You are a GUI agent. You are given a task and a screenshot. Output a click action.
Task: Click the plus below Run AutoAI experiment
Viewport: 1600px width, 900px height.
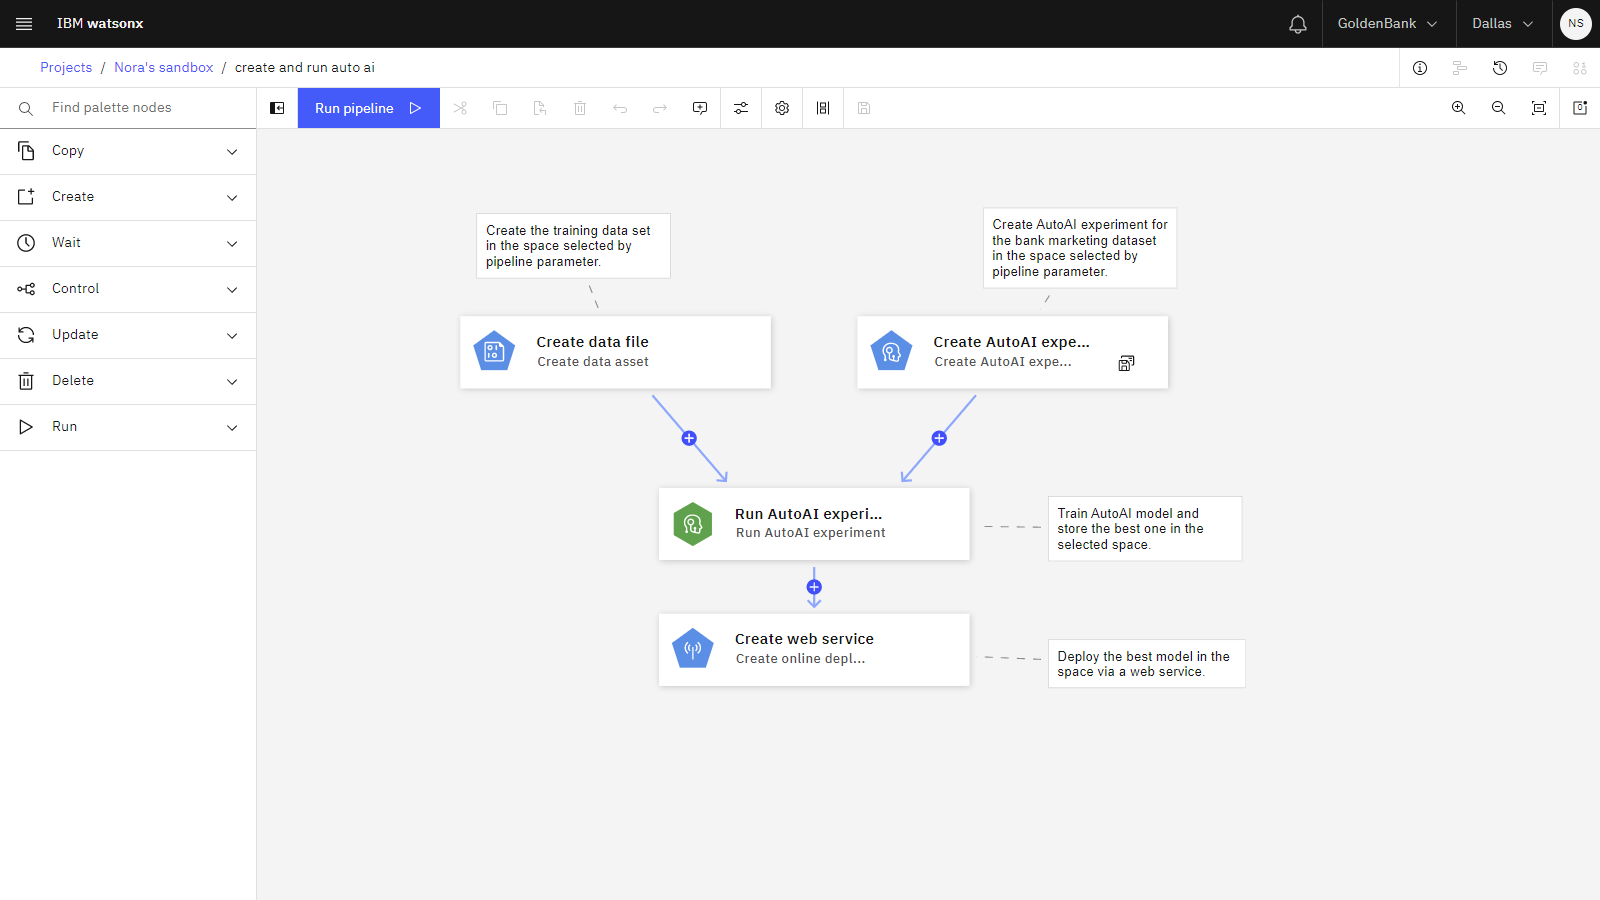click(x=814, y=587)
